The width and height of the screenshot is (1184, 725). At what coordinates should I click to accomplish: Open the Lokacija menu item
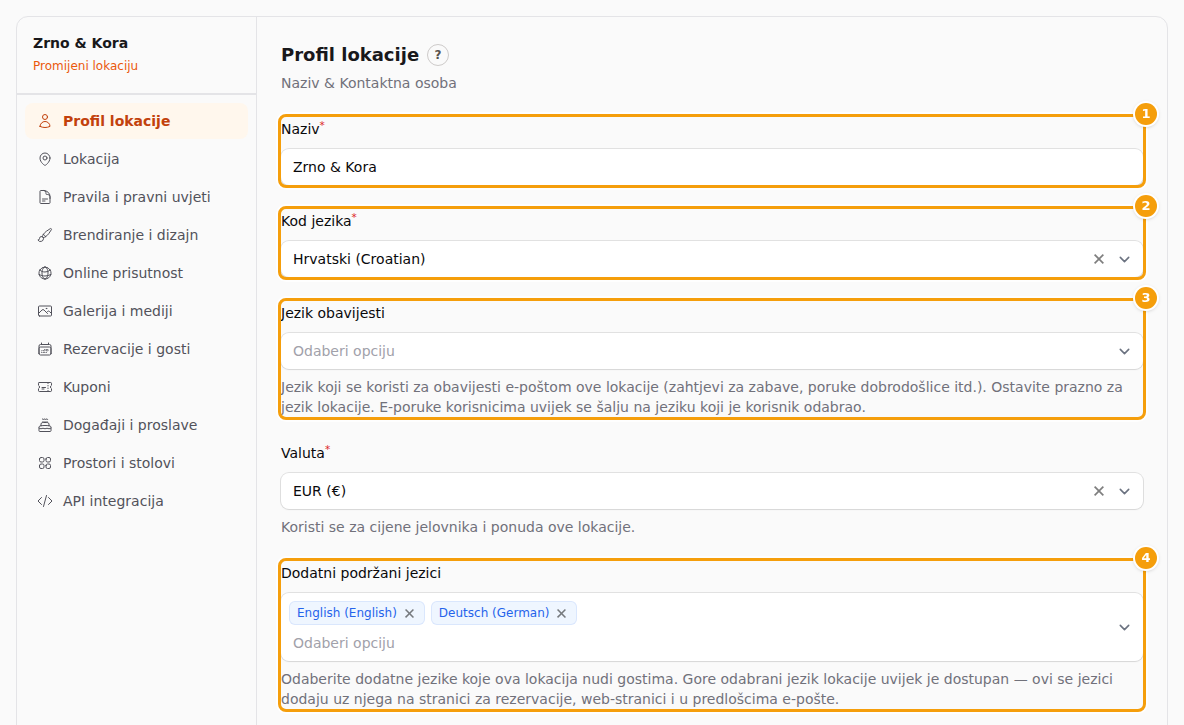tap(137, 159)
